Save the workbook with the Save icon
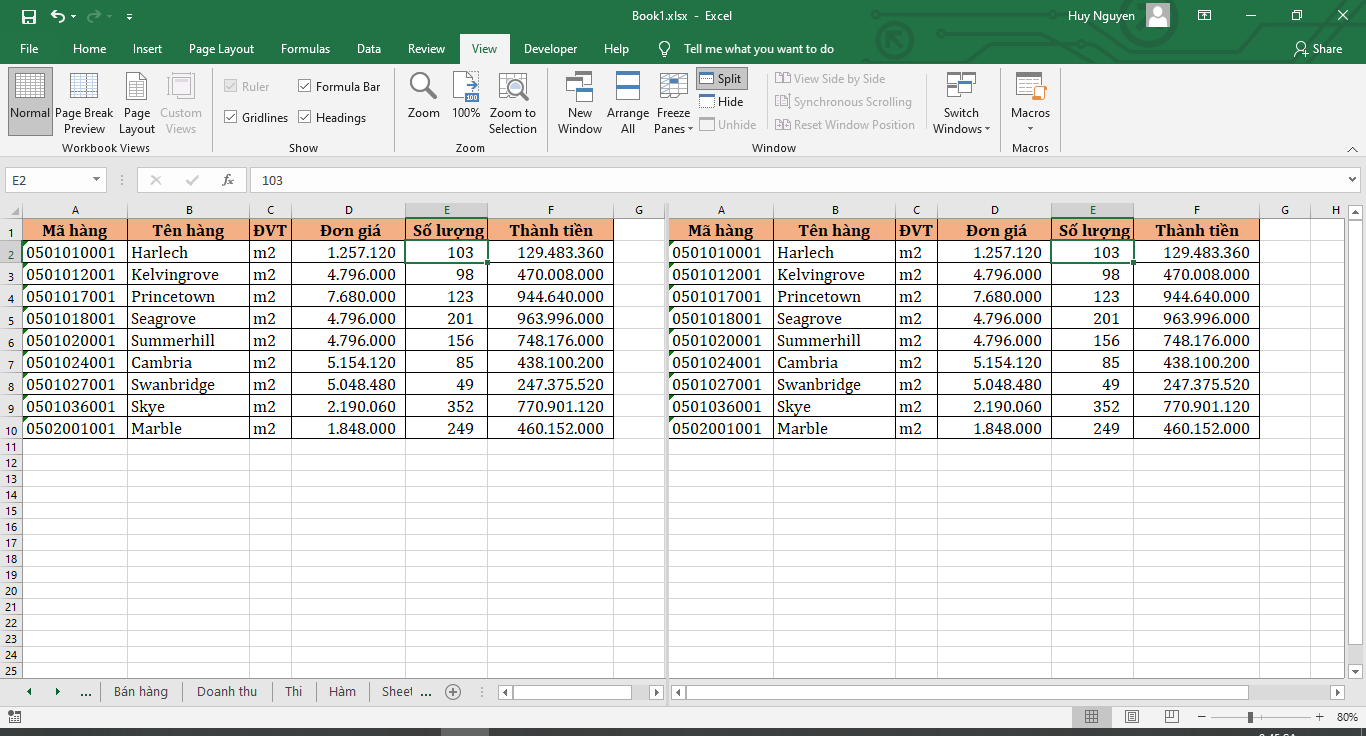1366x736 pixels. click(28, 16)
